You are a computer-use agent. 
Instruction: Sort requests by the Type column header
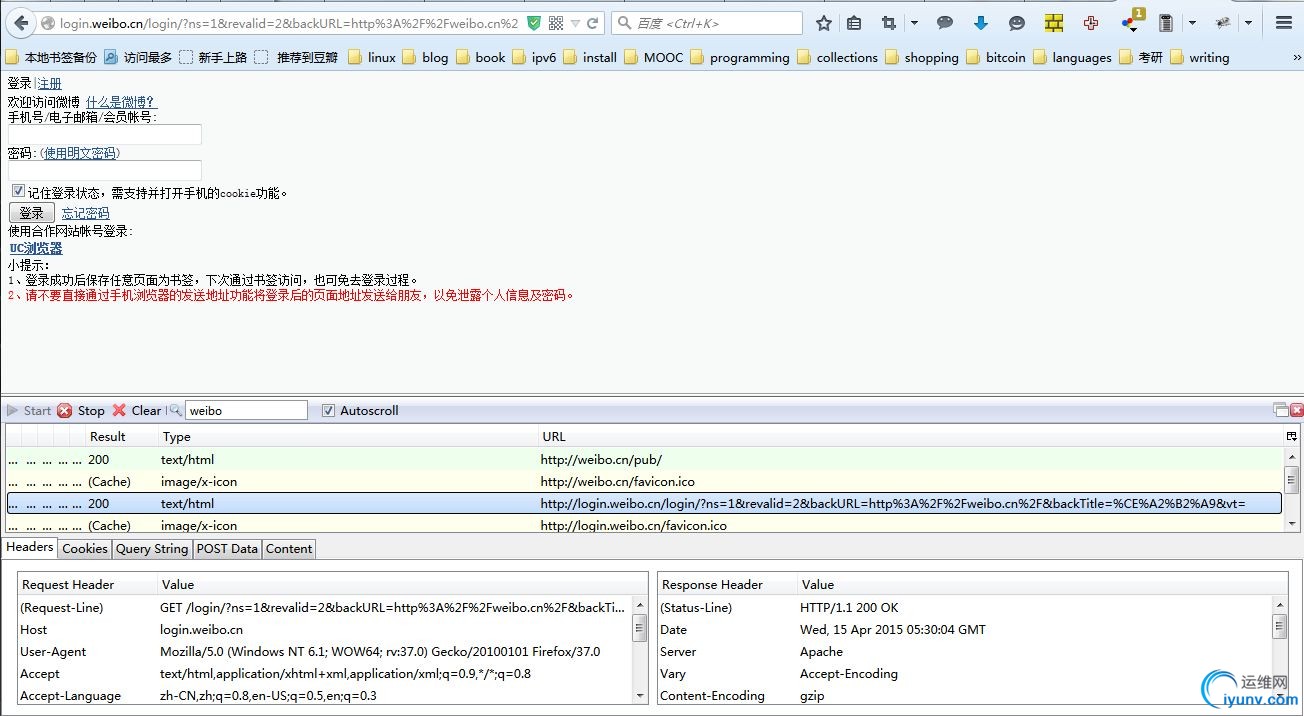pyautogui.click(x=348, y=436)
